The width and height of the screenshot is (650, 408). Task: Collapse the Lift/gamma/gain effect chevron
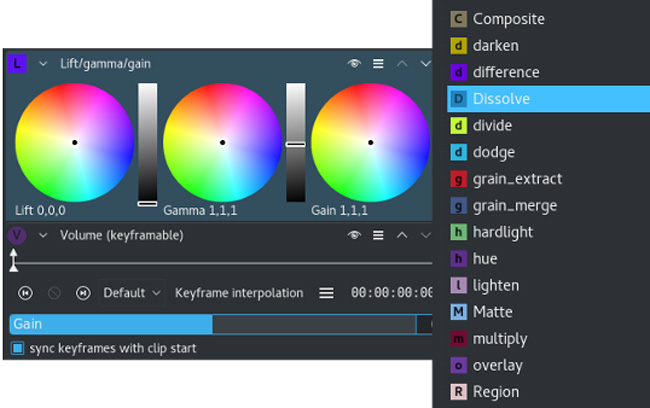(x=43, y=64)
